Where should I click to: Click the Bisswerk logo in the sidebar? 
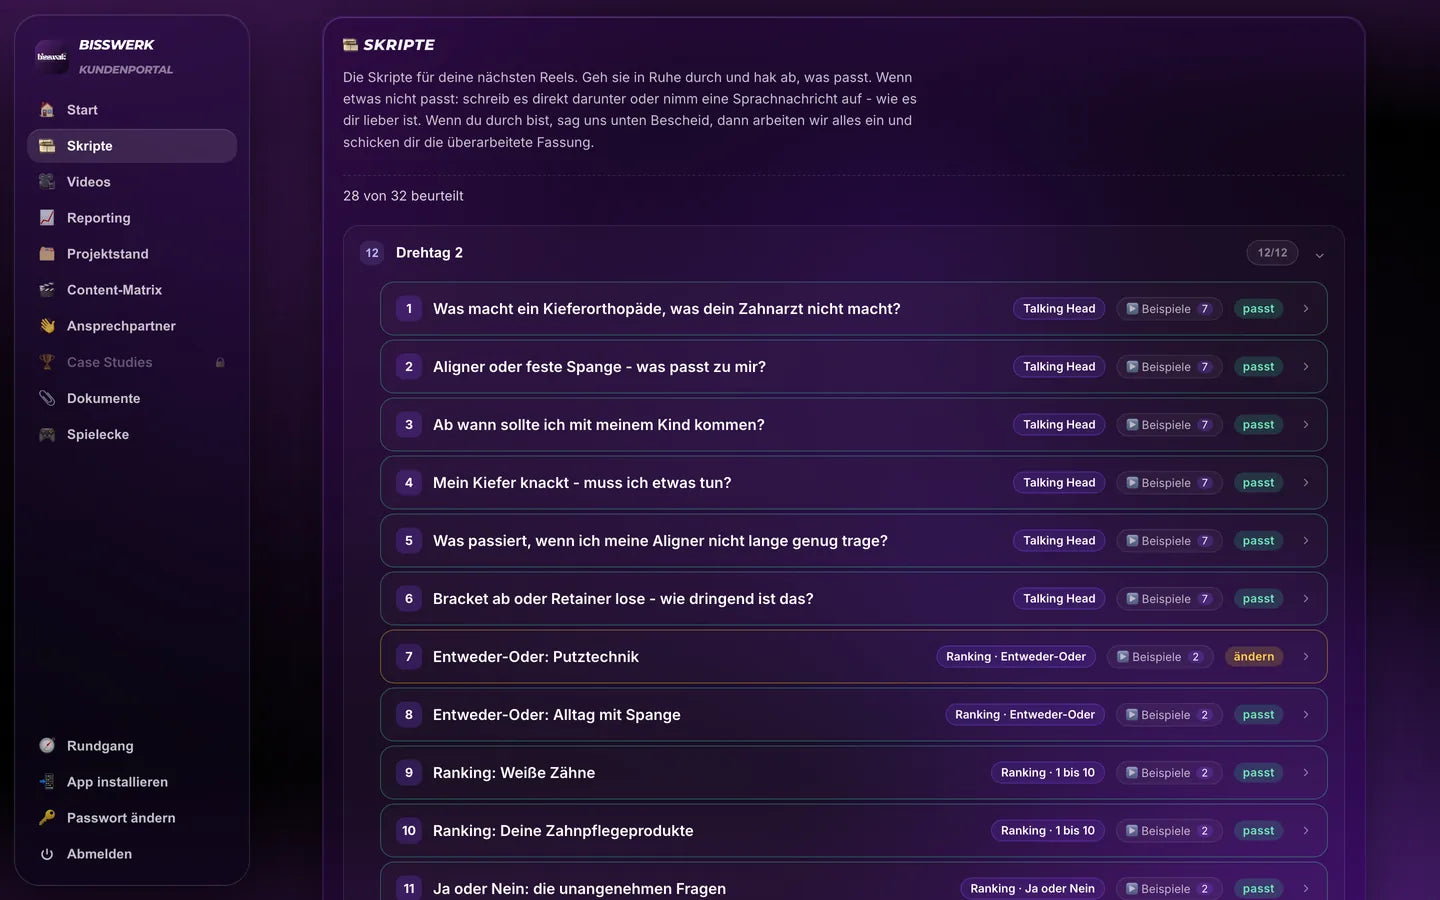tap(51, 56)
